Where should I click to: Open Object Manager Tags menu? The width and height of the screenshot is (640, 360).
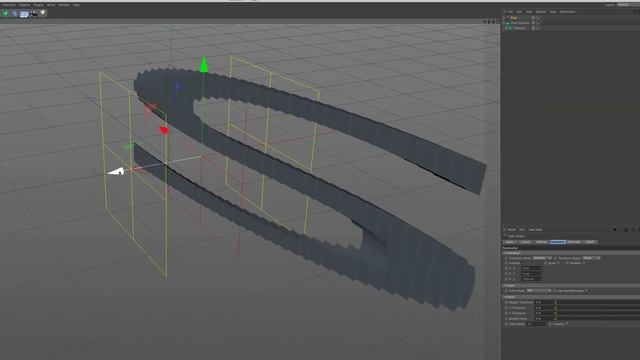click(x=553, y=12)
